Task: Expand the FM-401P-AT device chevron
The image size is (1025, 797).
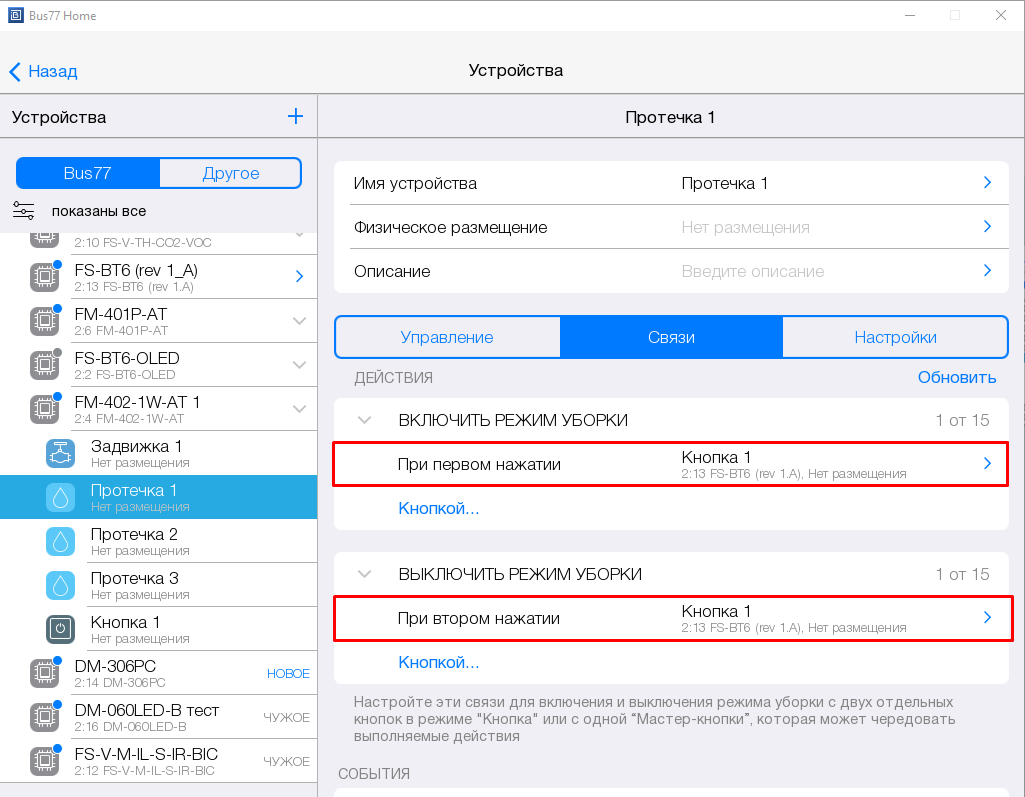Action: tap(299, 321)
